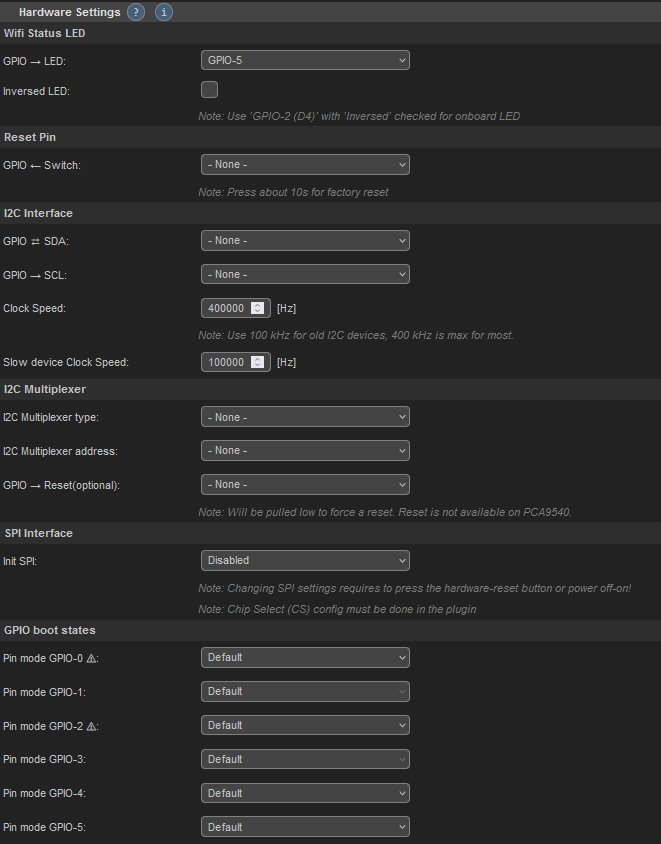This screenshot has height=844, width=661.
Task: Click the warning icon next to GPIO-0
Action: (92, 657)
